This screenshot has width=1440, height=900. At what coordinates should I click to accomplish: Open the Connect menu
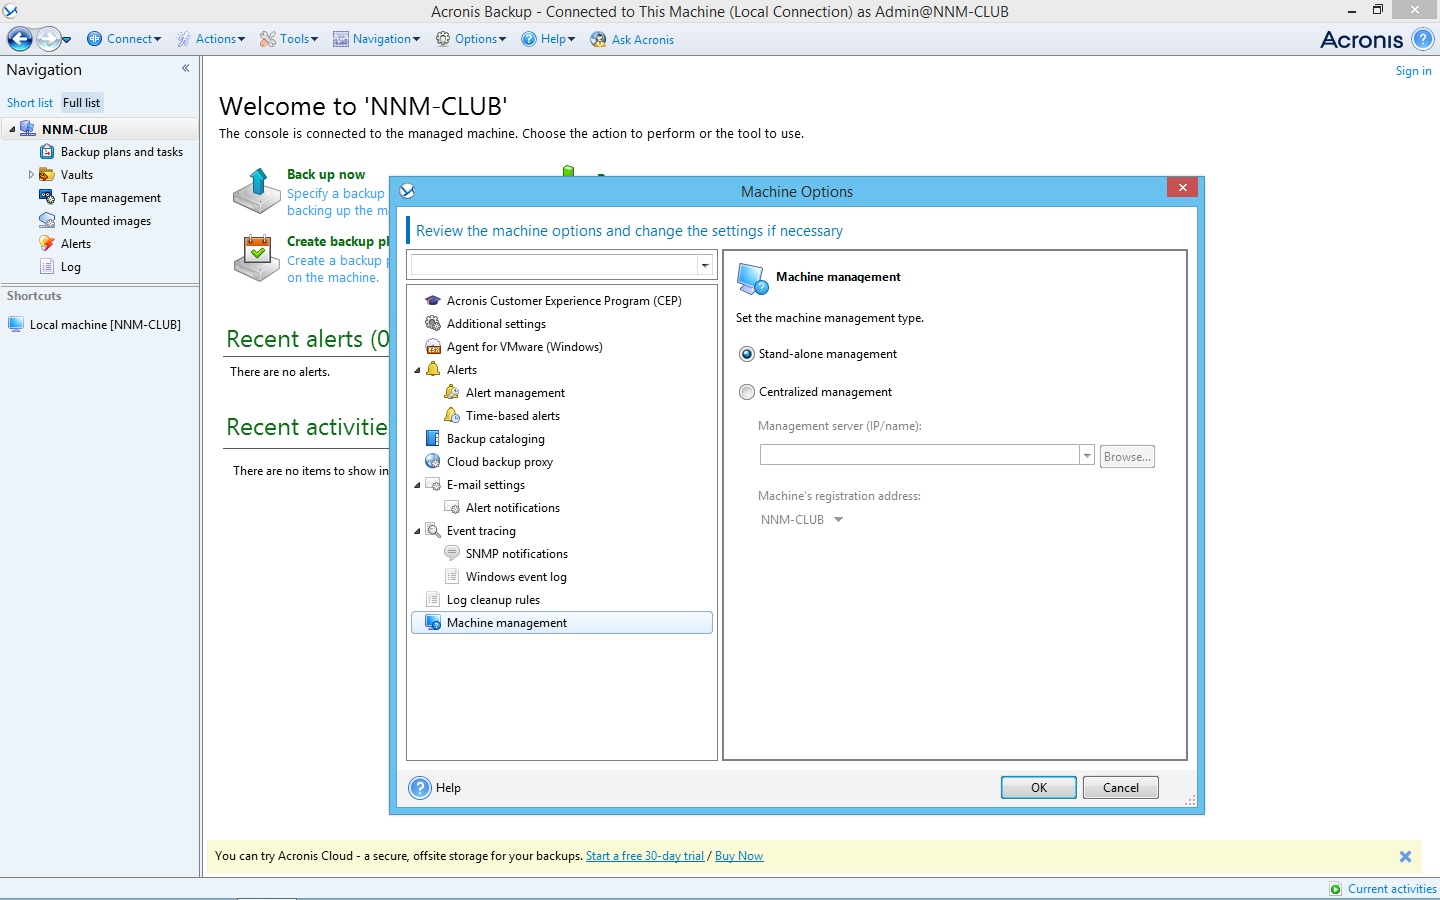coord(124,39)
